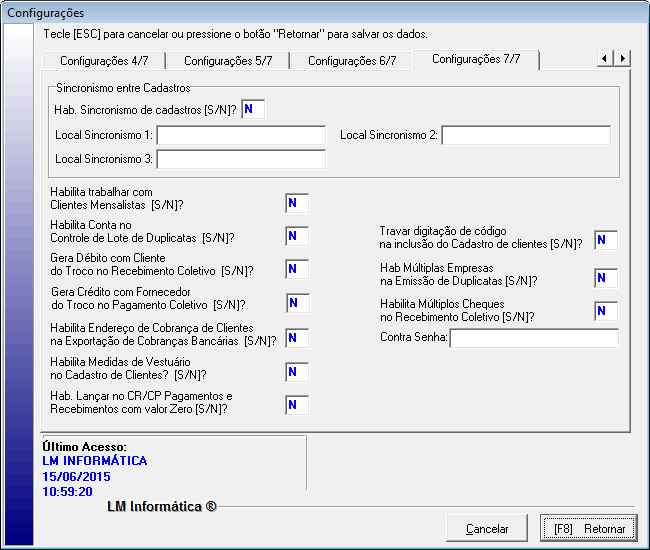Select Troco no Pagamento Coletivo S/N box
The height and width of the screenshot is (550, 650).
tap(297, 304)
